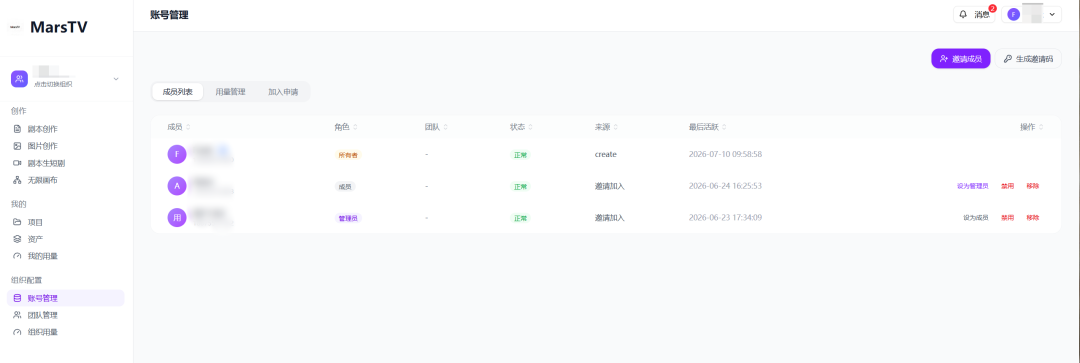Select 账号管理 in sidebar

[65, 298]
